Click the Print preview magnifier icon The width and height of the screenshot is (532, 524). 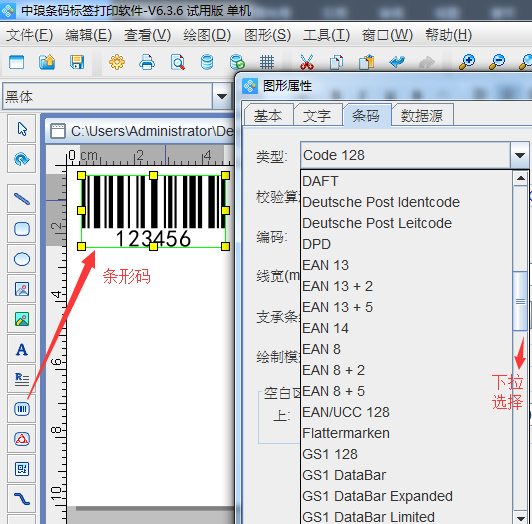coord(177,62)
